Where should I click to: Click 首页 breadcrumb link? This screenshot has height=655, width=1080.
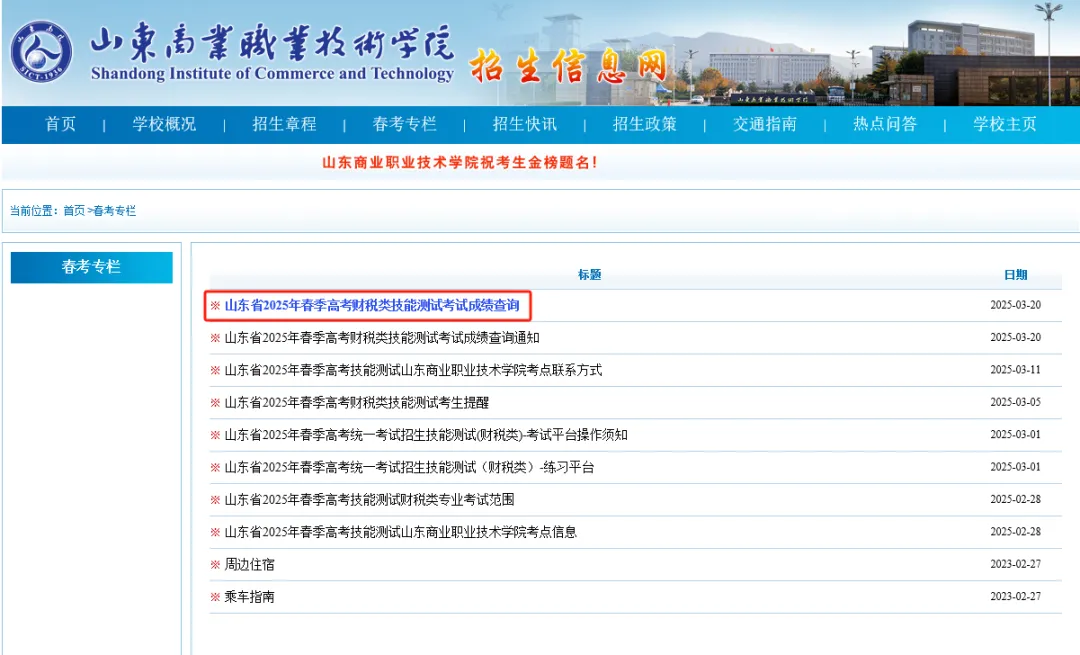click(74, 211)
